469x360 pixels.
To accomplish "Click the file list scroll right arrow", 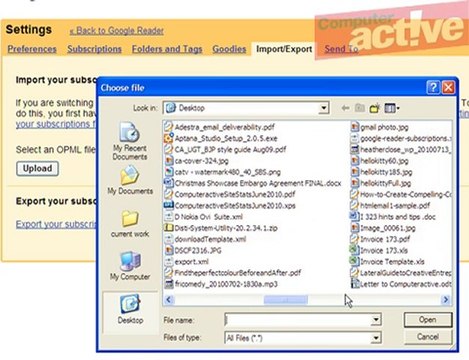I will pyautogui.click(x=445, y=300).
